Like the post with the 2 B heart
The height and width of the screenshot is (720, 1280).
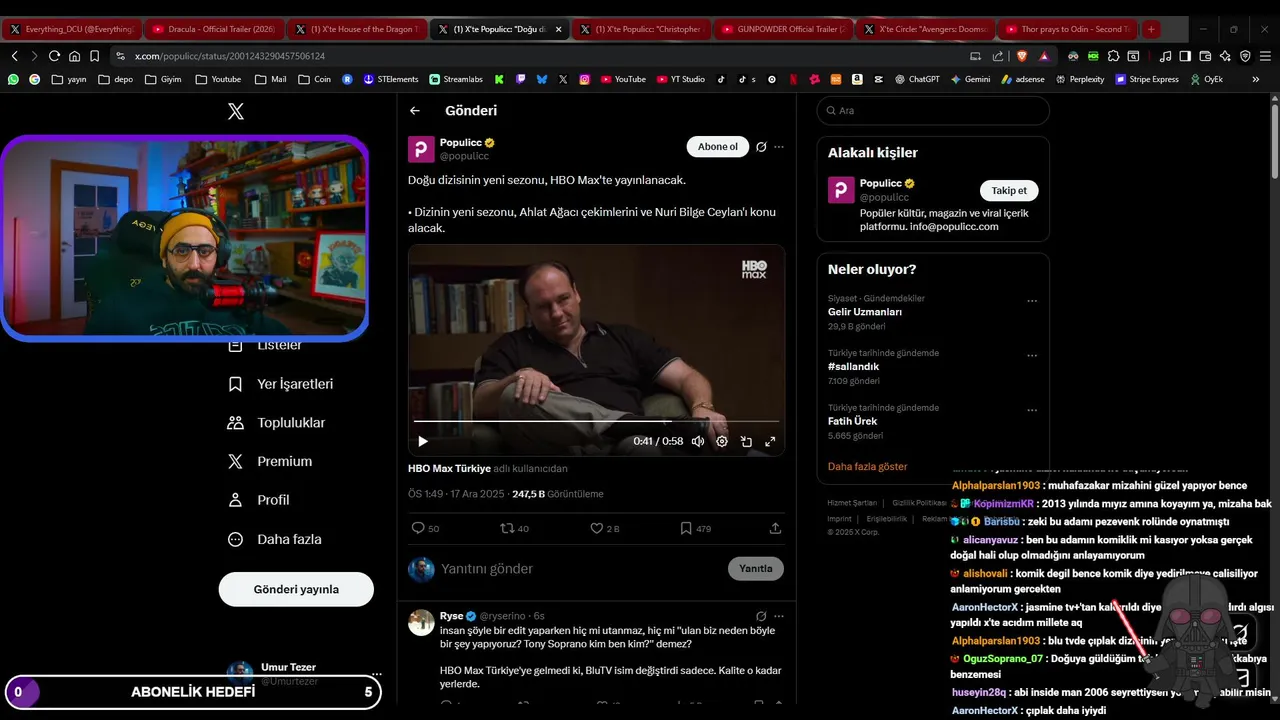tap(604, 528)
